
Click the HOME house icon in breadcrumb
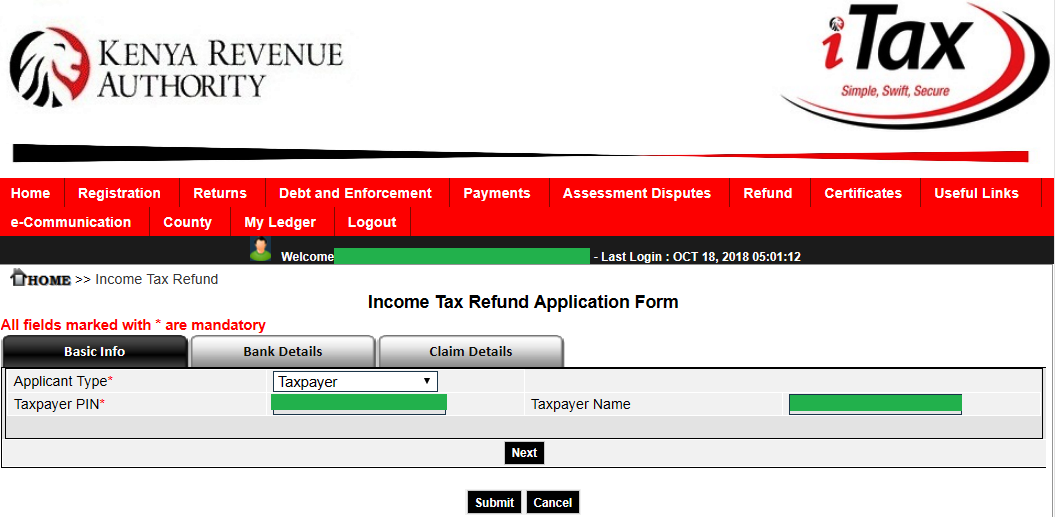click(41, 278)
